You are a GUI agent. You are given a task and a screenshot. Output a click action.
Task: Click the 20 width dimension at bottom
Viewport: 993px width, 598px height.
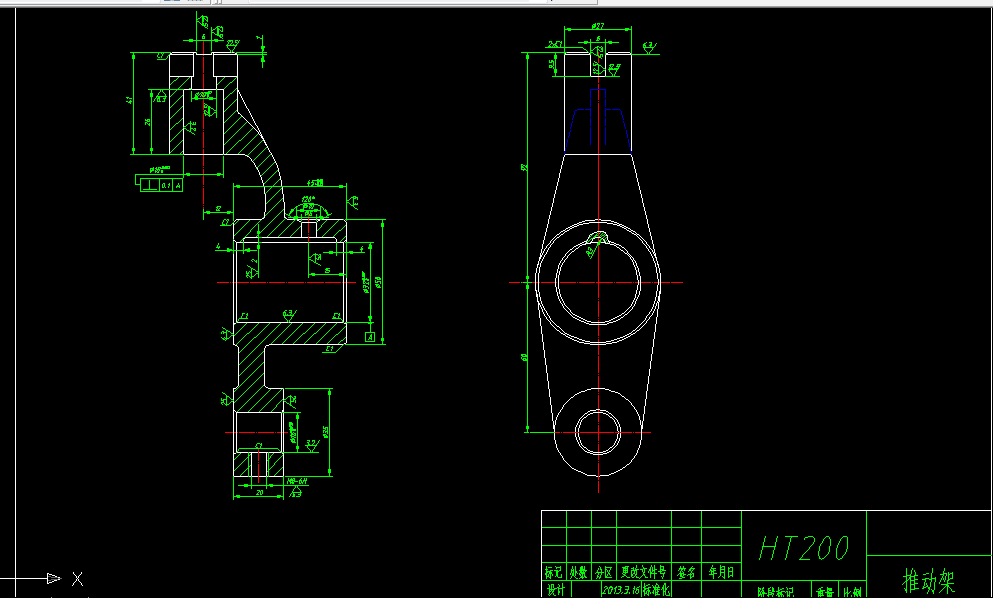(259, 492)
